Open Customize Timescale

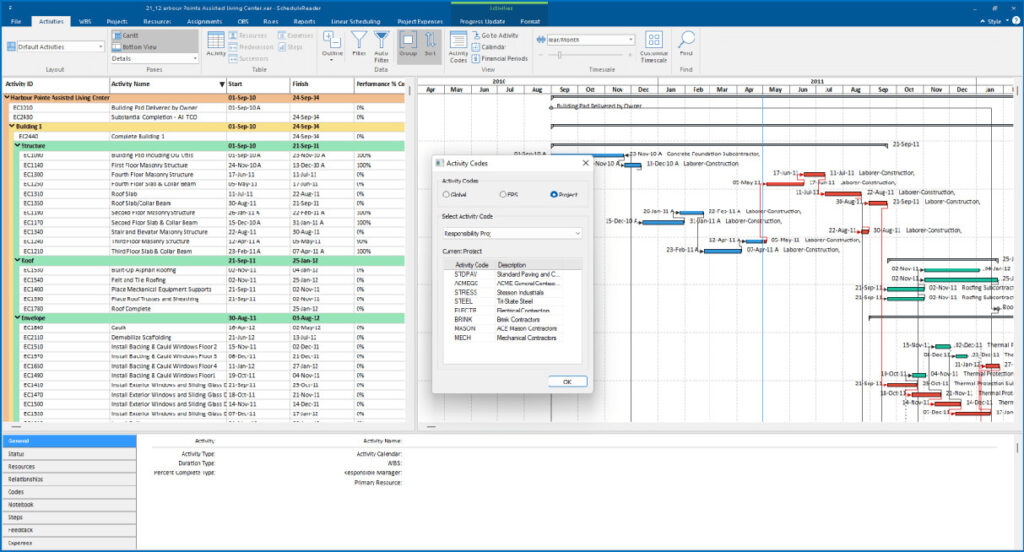(654, 47)
